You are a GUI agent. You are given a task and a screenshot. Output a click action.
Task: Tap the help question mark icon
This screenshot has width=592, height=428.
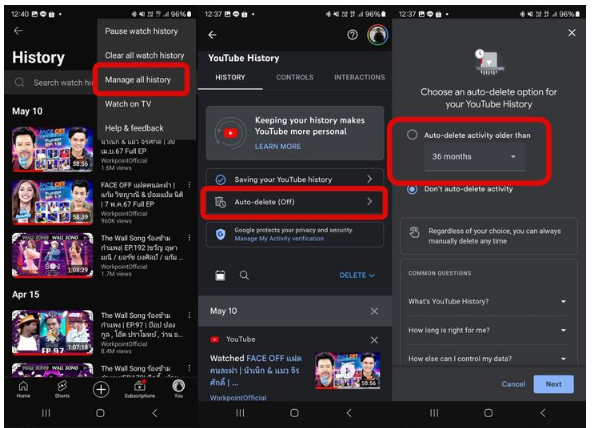point(352,35)
